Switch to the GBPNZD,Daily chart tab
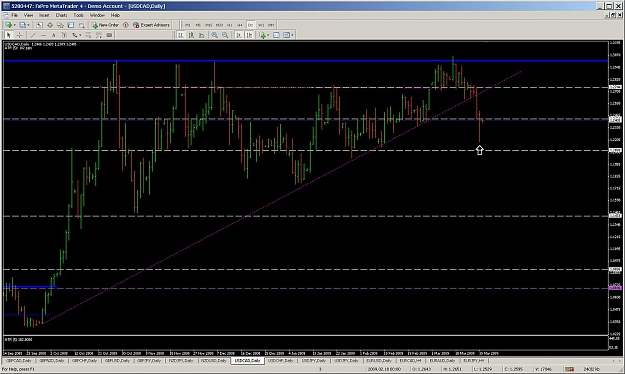This screenshot has width=625, height=374. 52,360
